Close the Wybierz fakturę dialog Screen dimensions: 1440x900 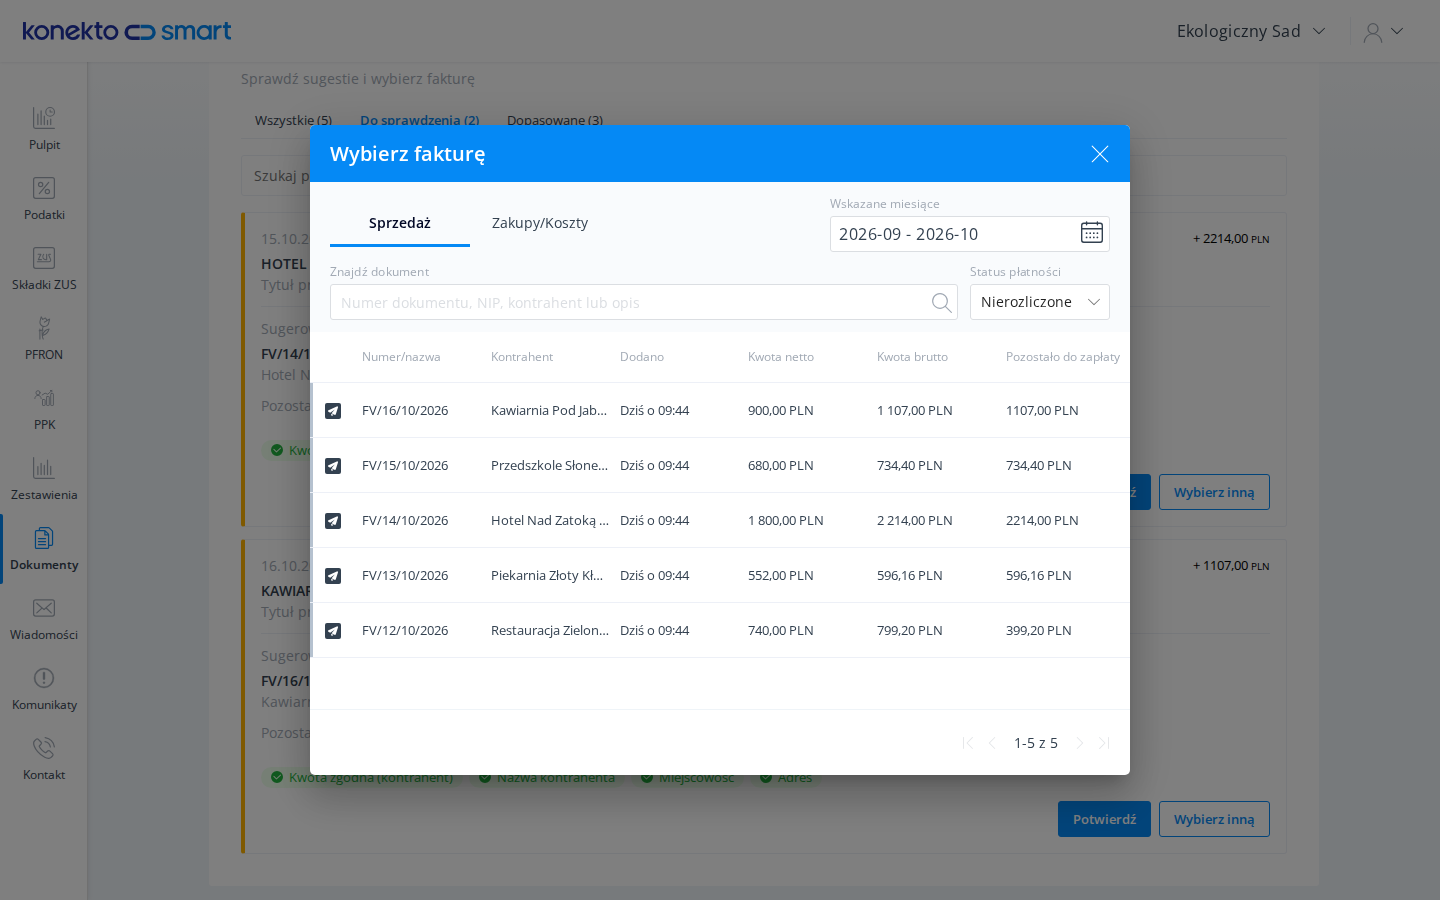tap(1099, 154)
